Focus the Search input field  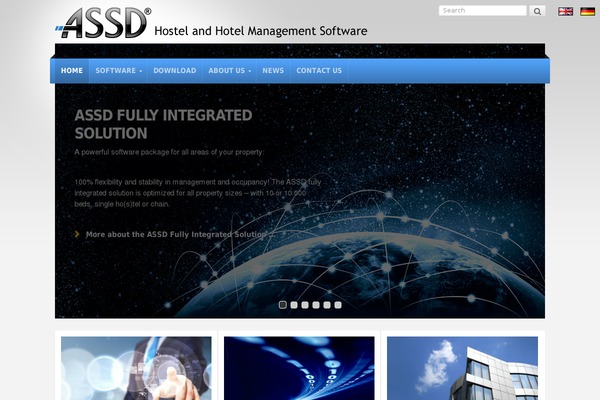tap(483, 11)
